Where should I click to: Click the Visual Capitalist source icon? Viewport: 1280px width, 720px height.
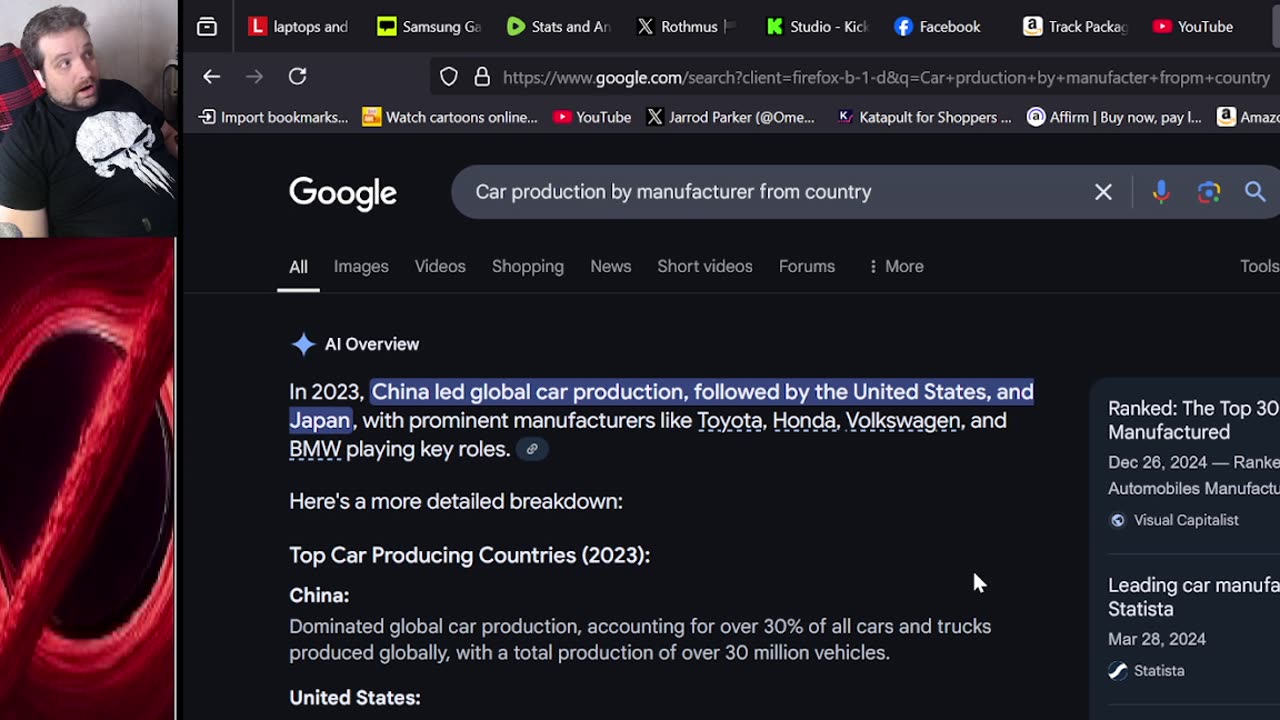pyautogui.click(x=1118, y=520)
